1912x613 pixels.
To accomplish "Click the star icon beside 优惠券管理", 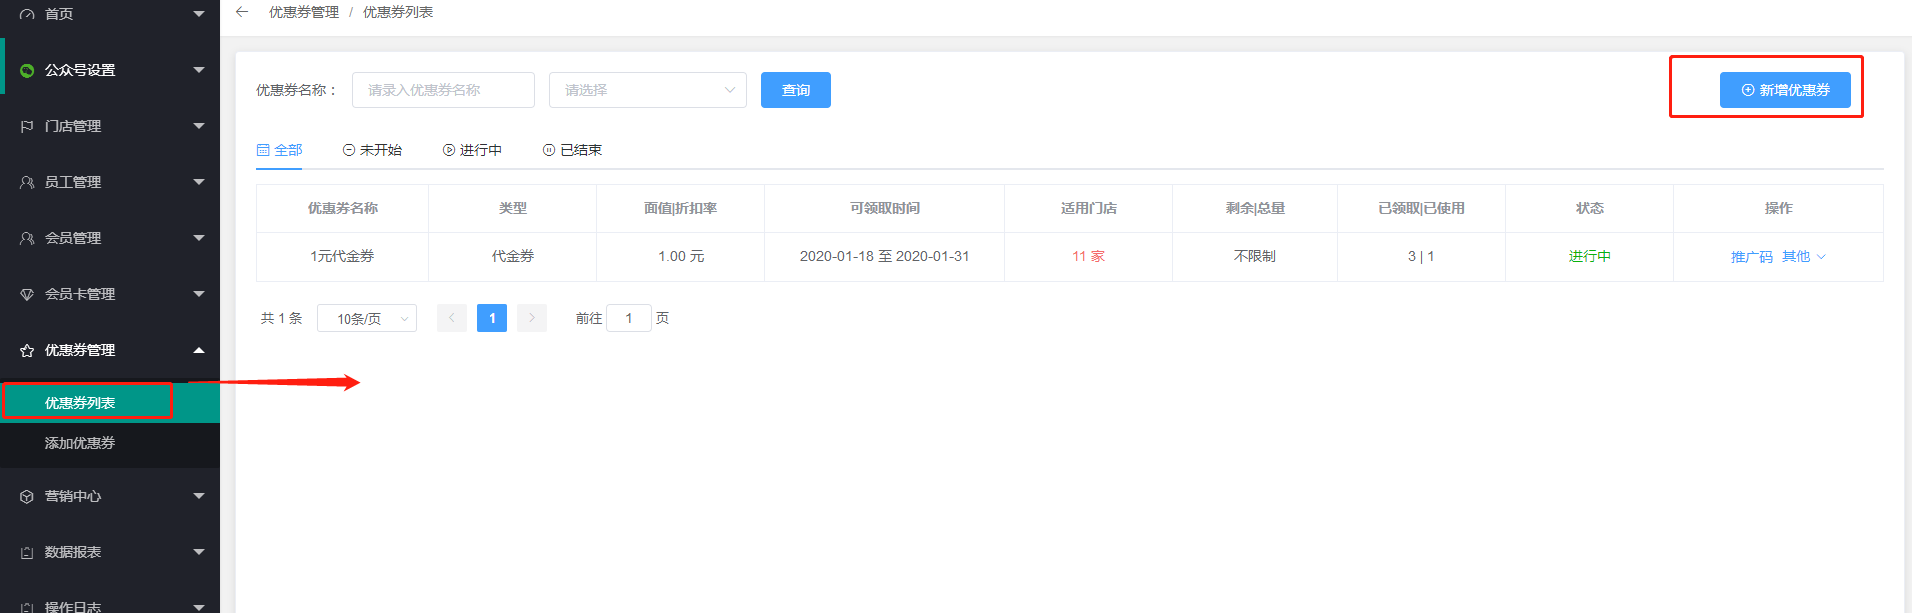I will [x=27, y=350].
